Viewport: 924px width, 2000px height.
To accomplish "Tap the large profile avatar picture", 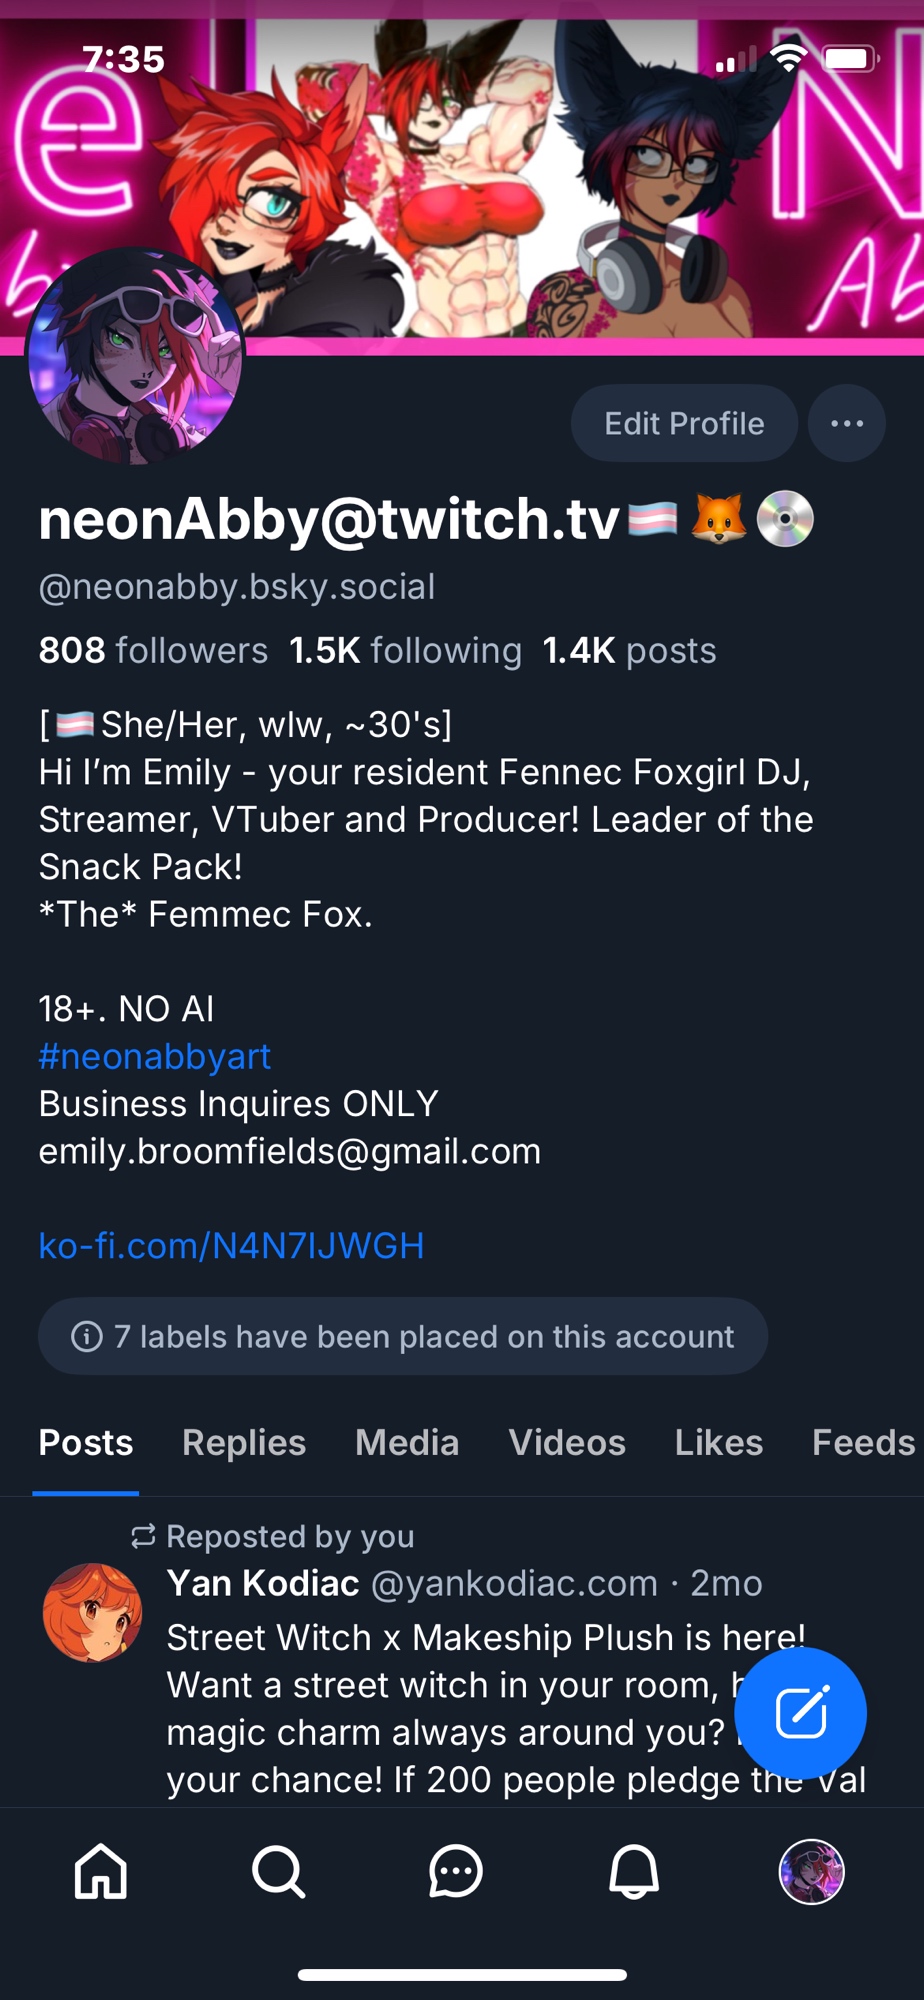I will coord(135,357).
